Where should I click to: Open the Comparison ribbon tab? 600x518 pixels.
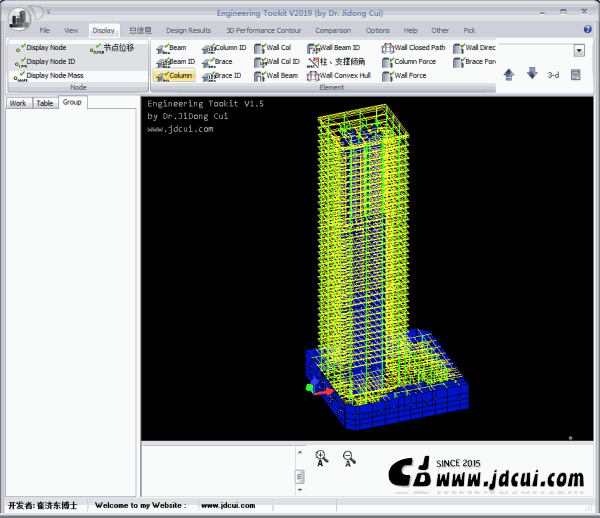click(333, 30)
